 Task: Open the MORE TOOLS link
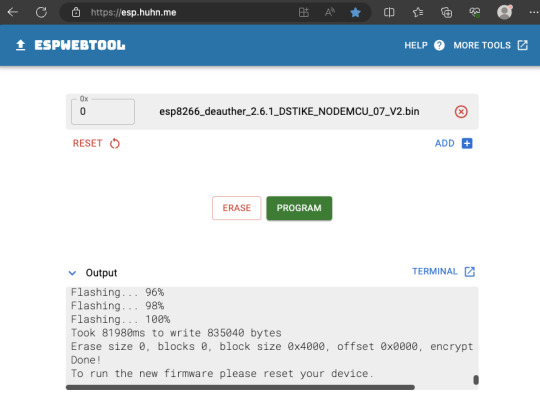click(482, 45)
